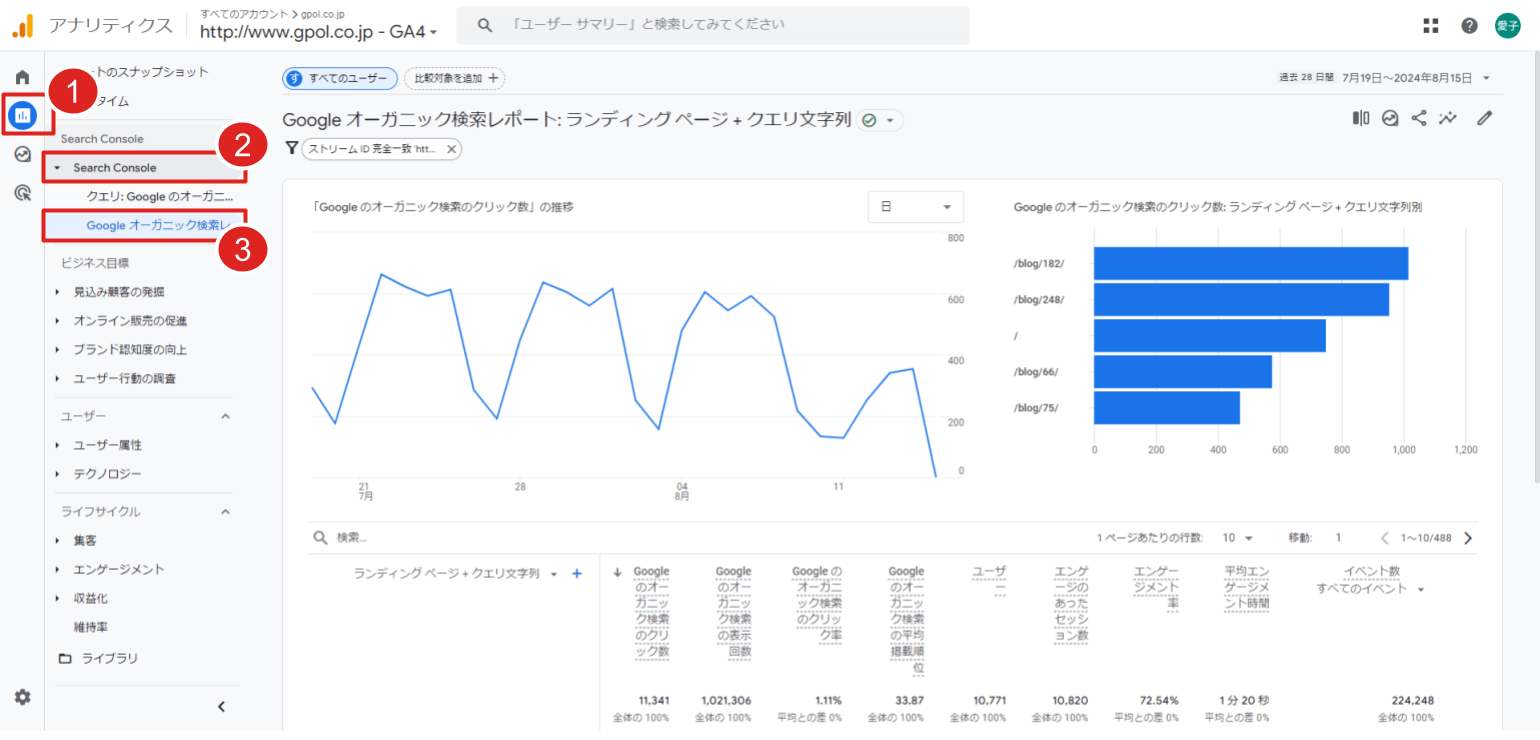
Task: Click the 愛子 account avatar
Action: (1507, 26)
